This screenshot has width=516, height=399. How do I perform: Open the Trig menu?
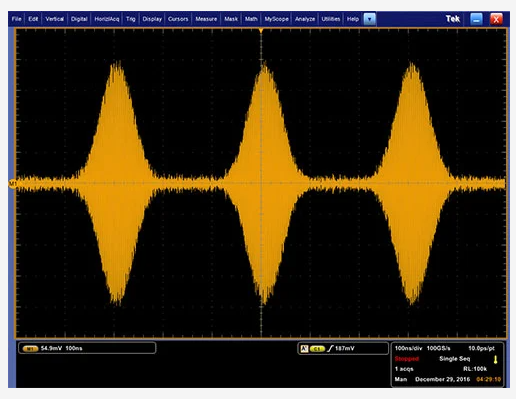[x=131, y=19]
